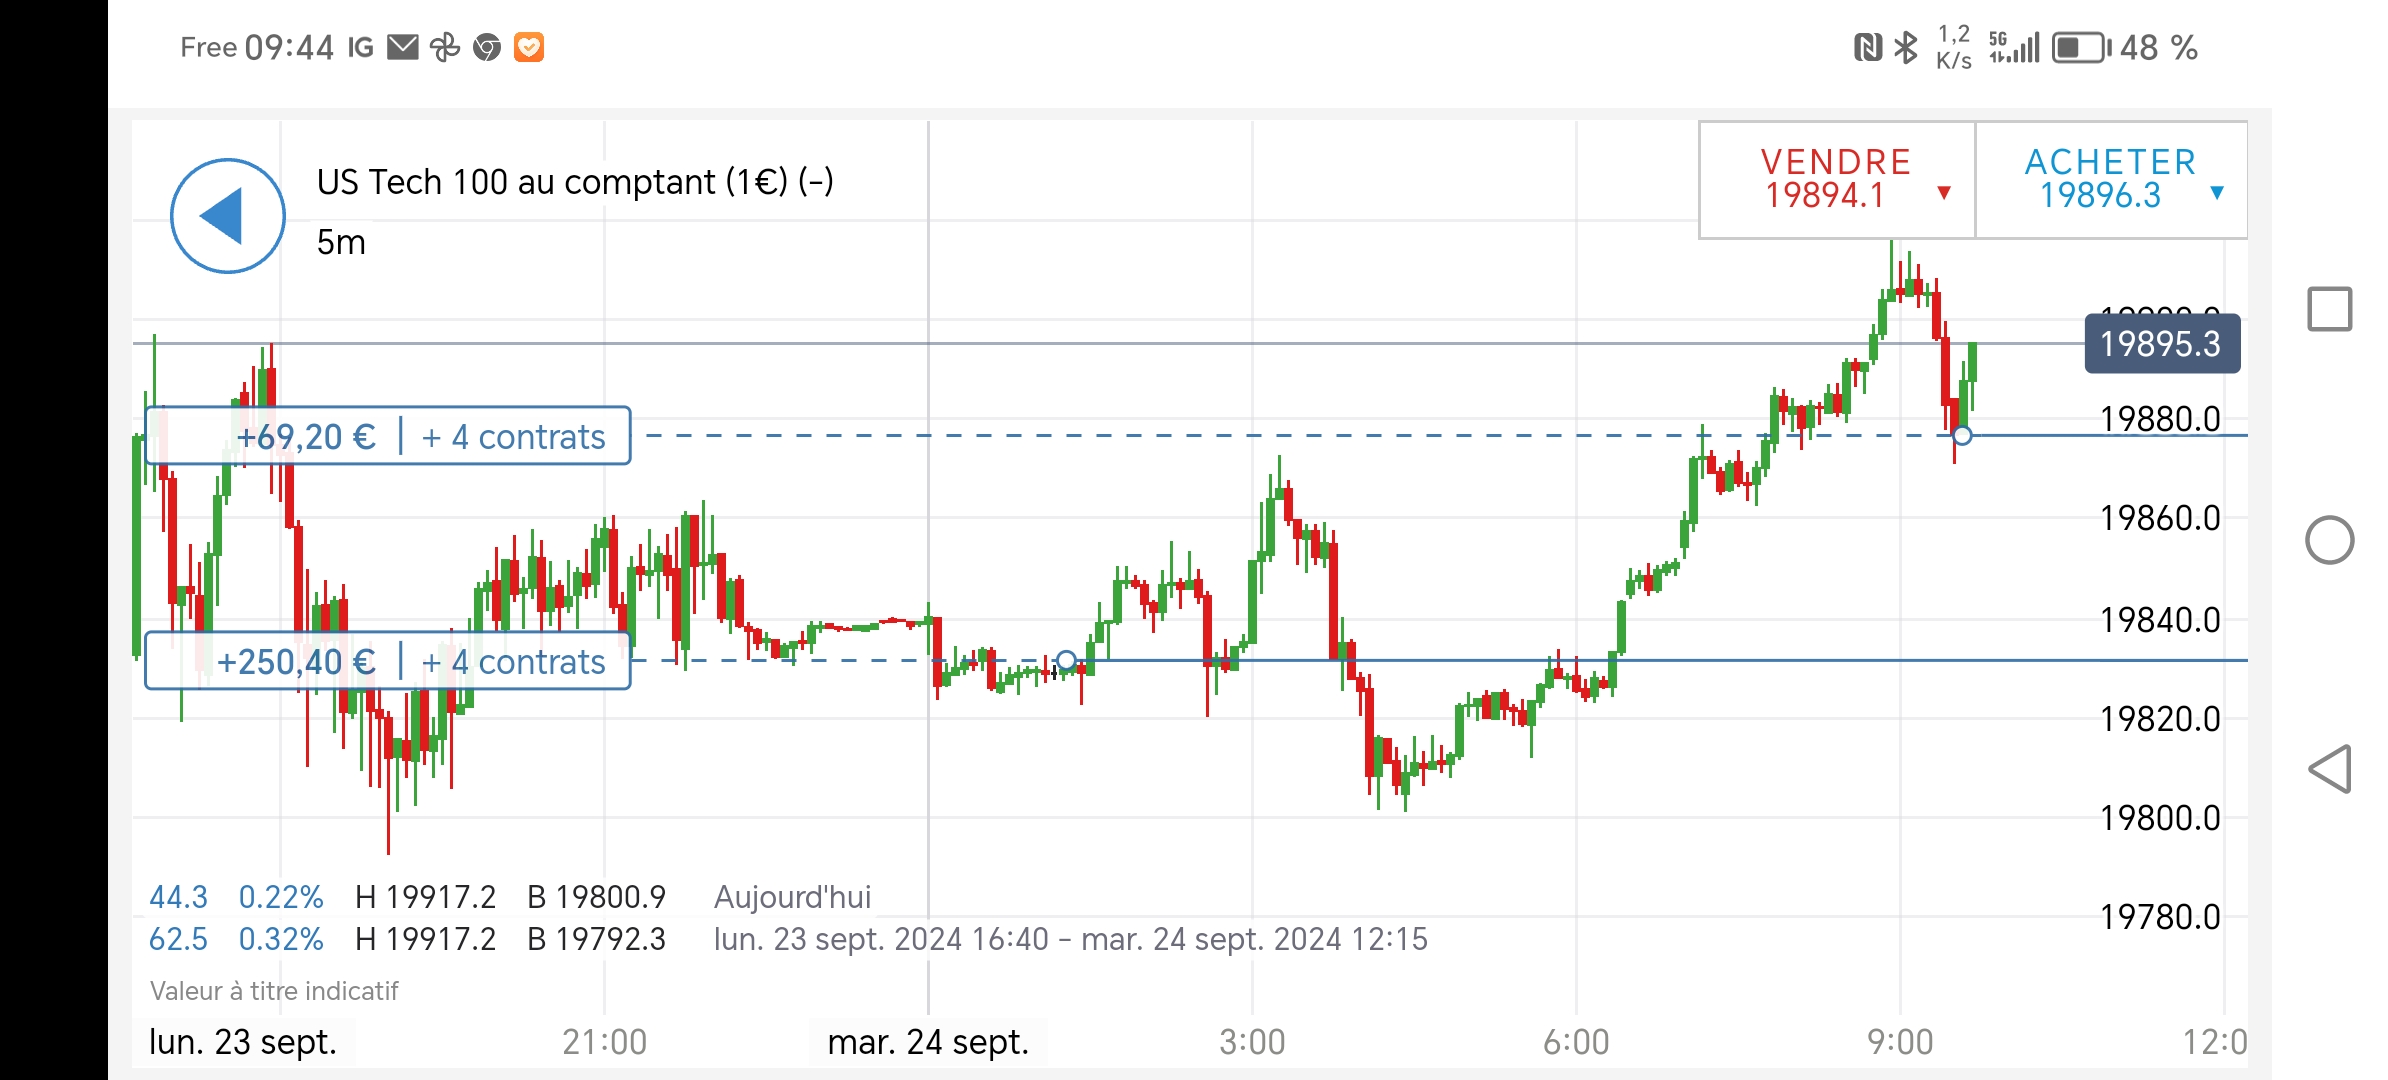Expand the VENDRE red dropdown arrow
The height and width of the screenshot is (1080, 2388).
point(1944,192)
